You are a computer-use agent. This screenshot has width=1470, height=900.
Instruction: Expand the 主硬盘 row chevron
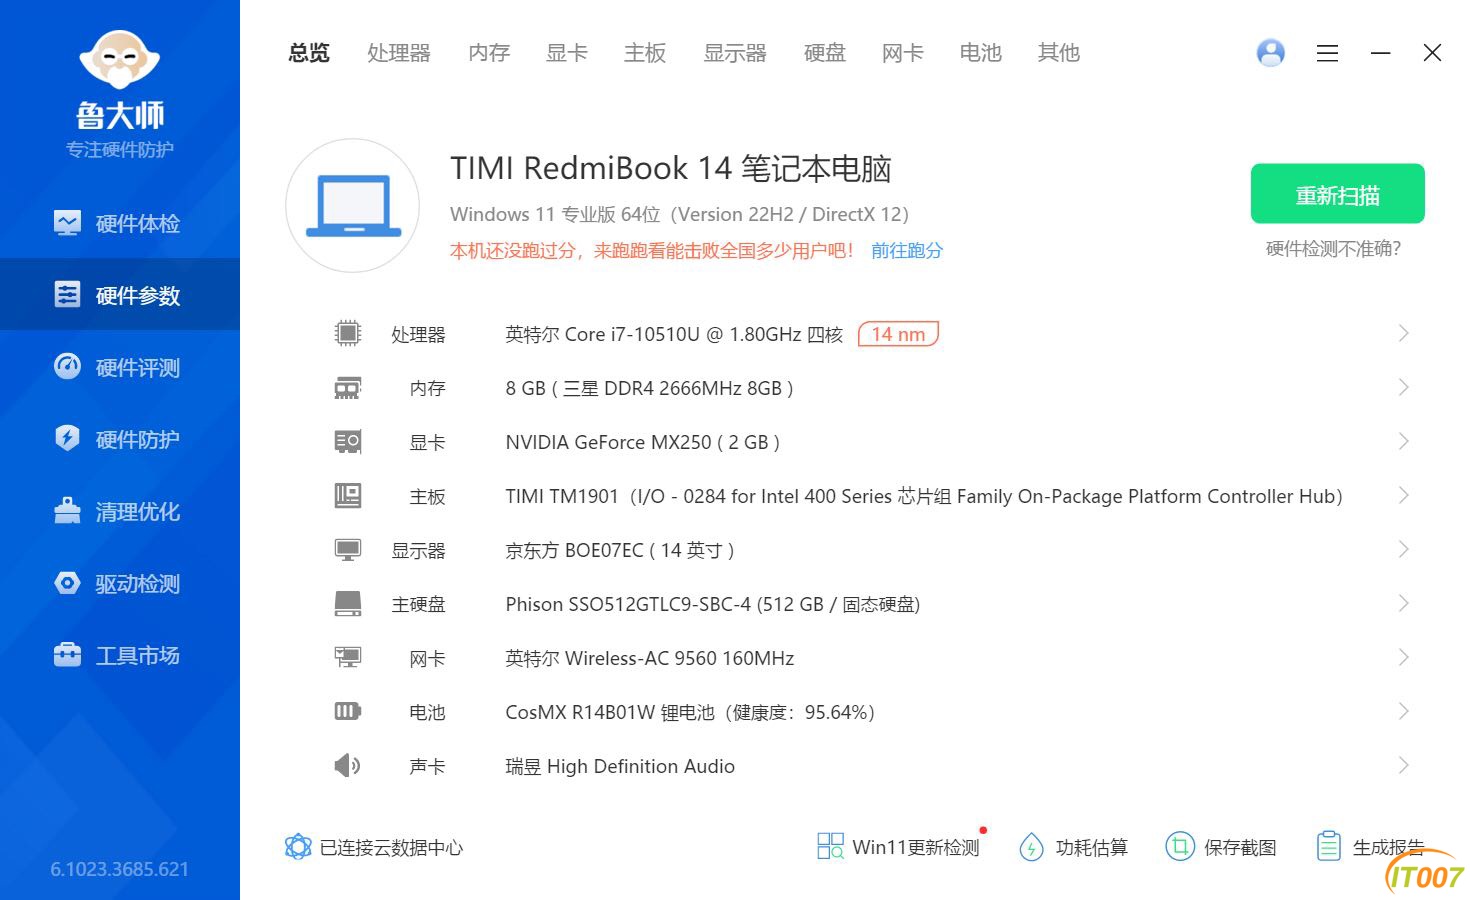1403,603
